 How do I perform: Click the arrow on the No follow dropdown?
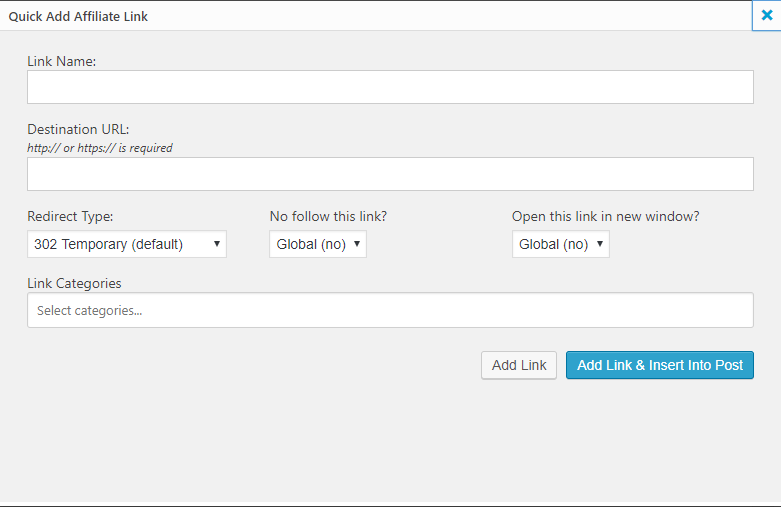coord(357,244)
